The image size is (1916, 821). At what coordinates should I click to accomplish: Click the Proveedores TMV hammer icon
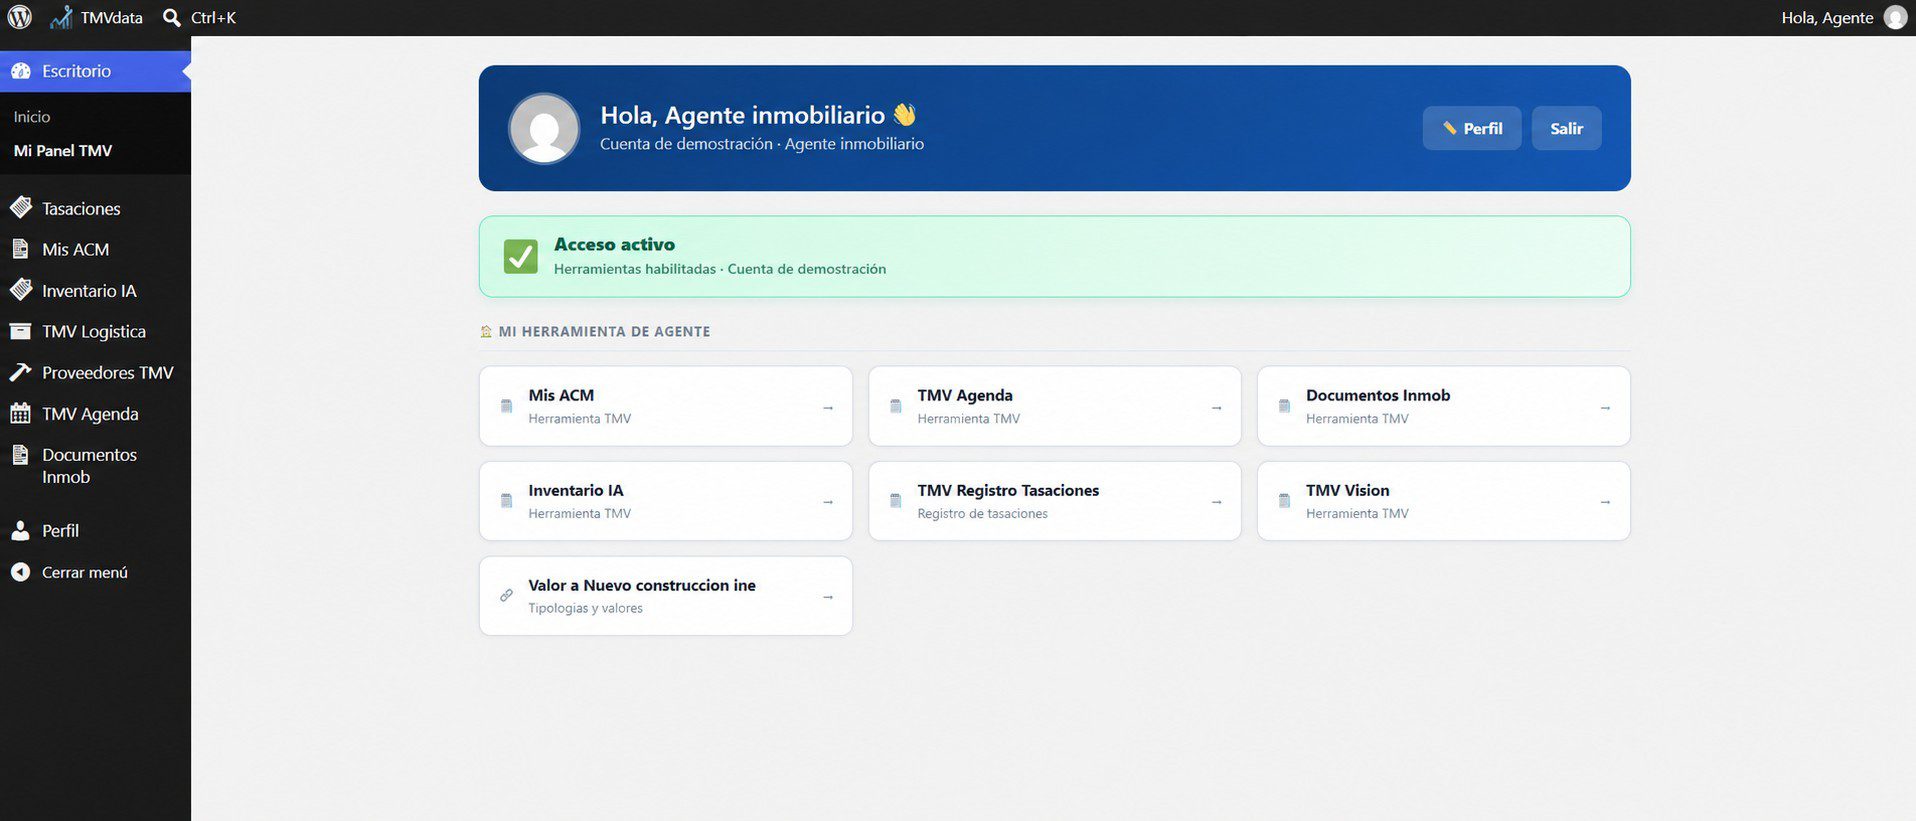pos(20,372)
